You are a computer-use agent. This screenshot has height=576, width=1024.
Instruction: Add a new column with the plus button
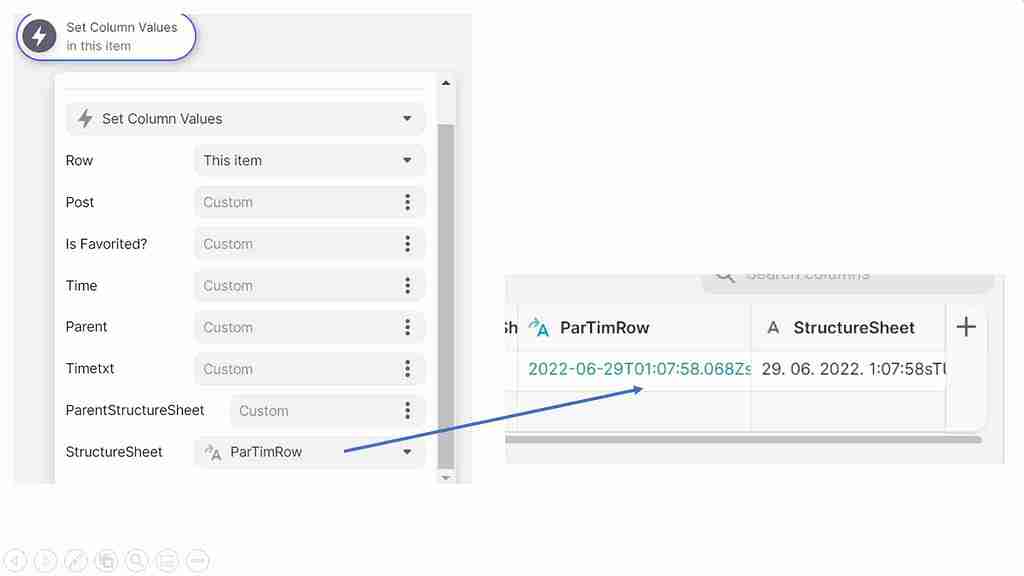point(967,327)
